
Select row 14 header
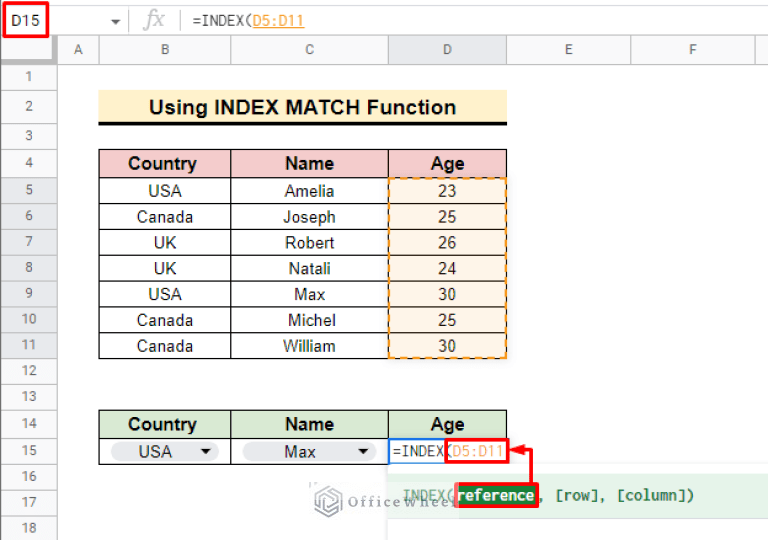point(29,423)
